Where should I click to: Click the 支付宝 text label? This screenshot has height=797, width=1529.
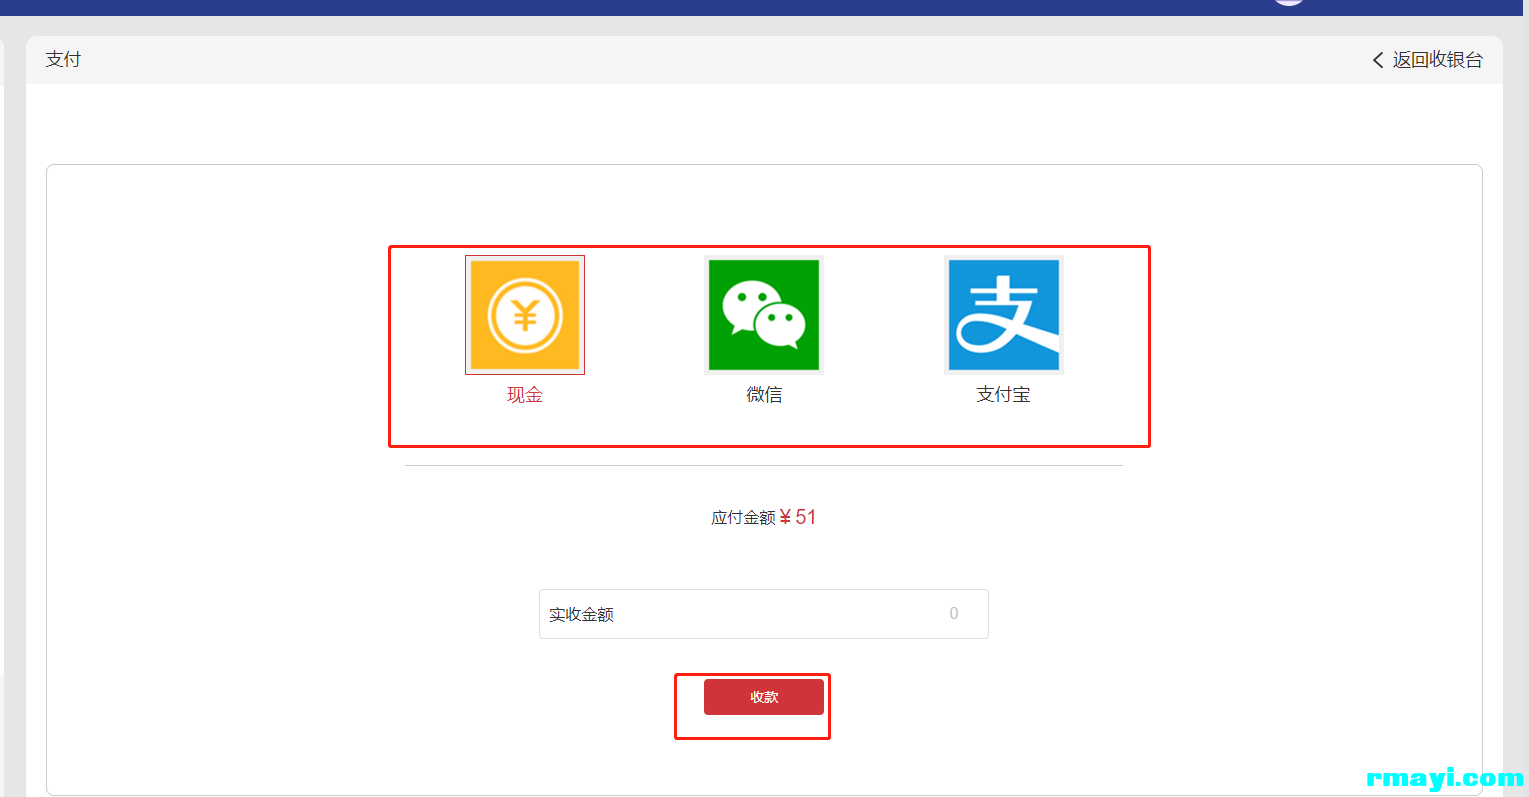(1004, 395)
